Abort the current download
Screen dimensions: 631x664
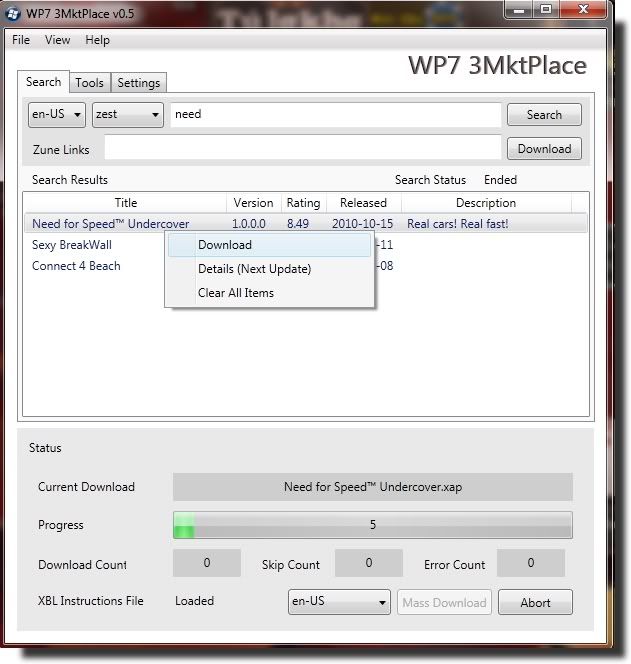tap(535, 602)
